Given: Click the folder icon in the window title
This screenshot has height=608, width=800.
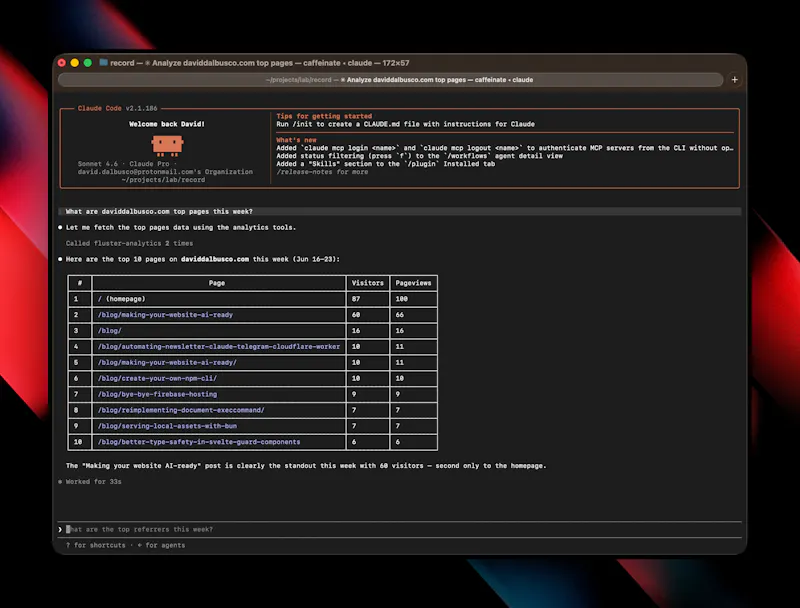Looking at the screenshot, I should pos(104,62).
